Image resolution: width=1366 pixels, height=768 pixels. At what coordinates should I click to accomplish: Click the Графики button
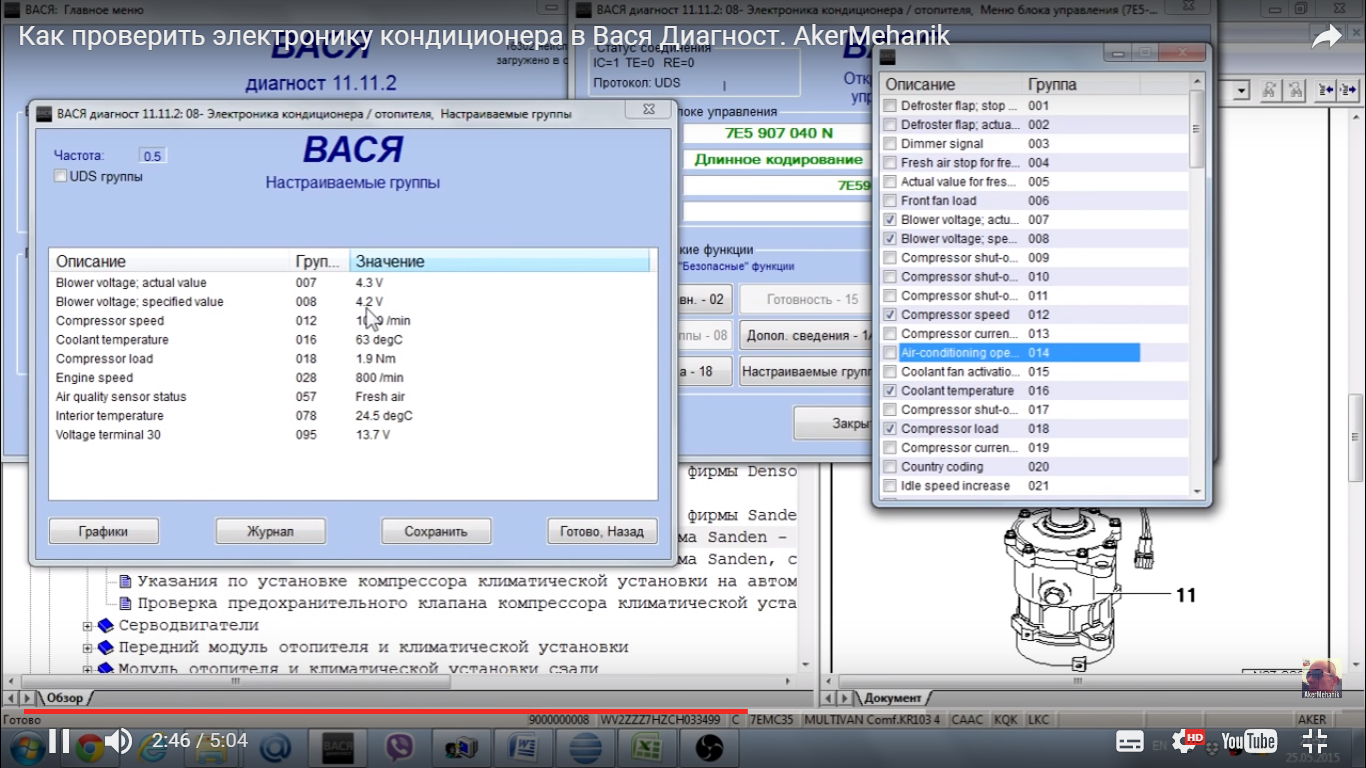click(x=103, y=531)
